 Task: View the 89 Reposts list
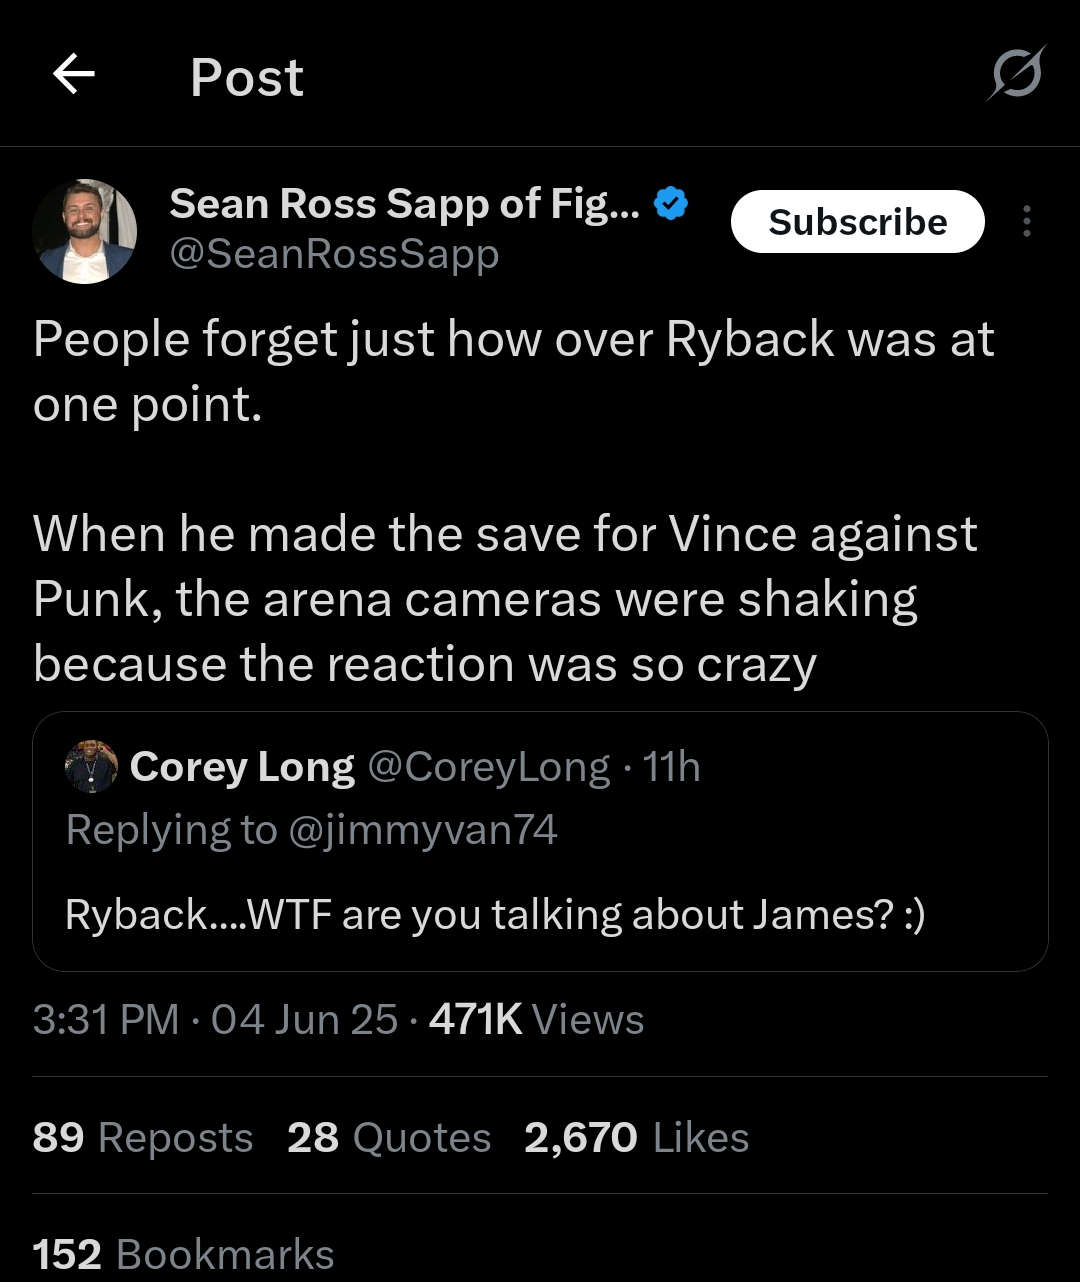pos(143,1138)
